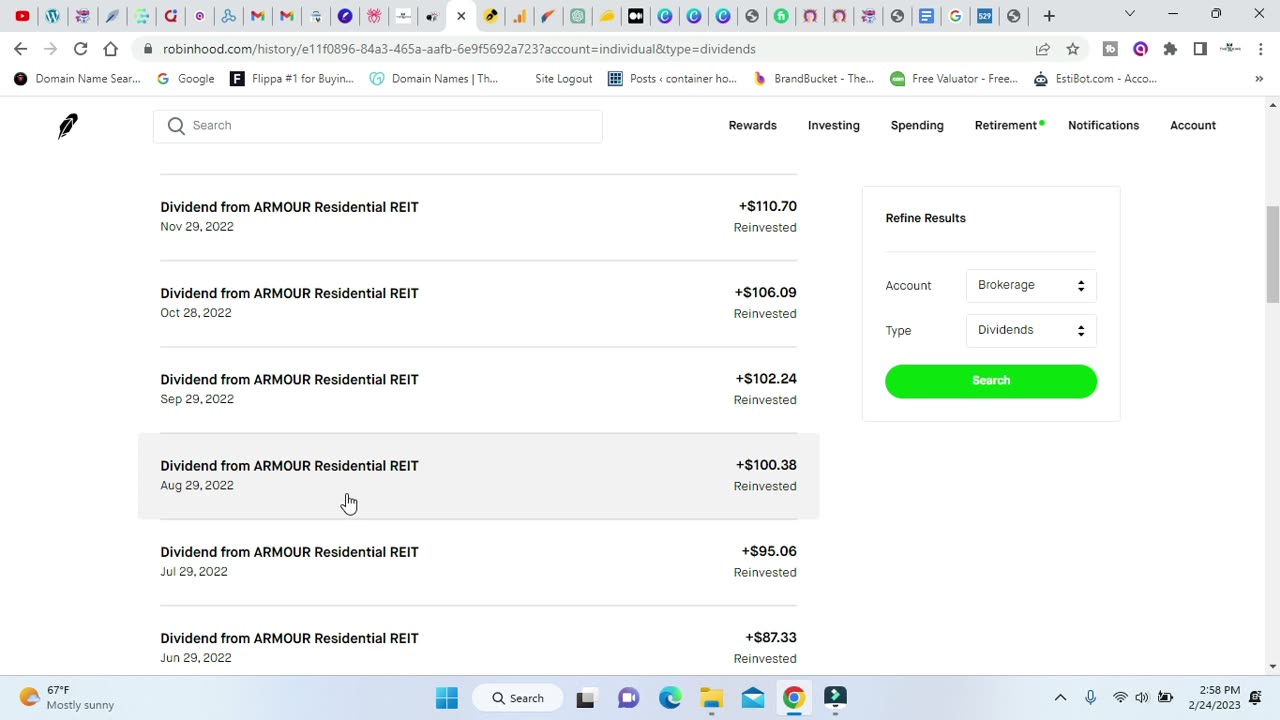The height and width of the screenshot is (720, 1280).
Task: Open File Explorer from the taskbar
Action: [711, 698]
